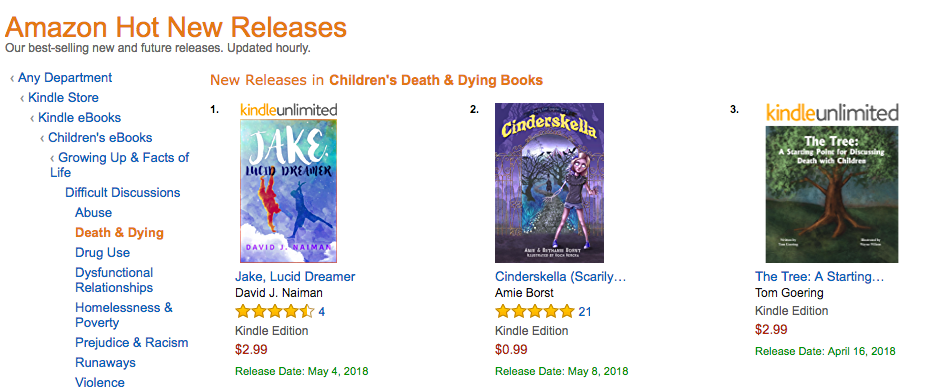Navigate up to Kindle Store

pyautogui.click(x=63, y=97)
